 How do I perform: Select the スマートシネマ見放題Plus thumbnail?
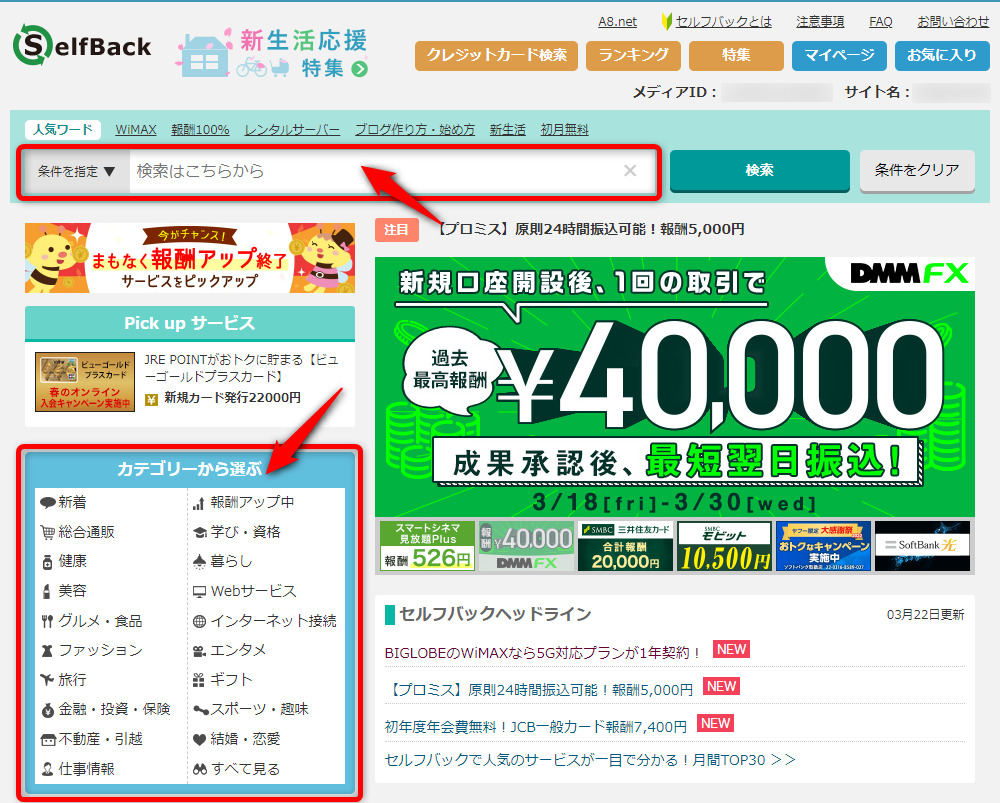[x=427, y=546]
